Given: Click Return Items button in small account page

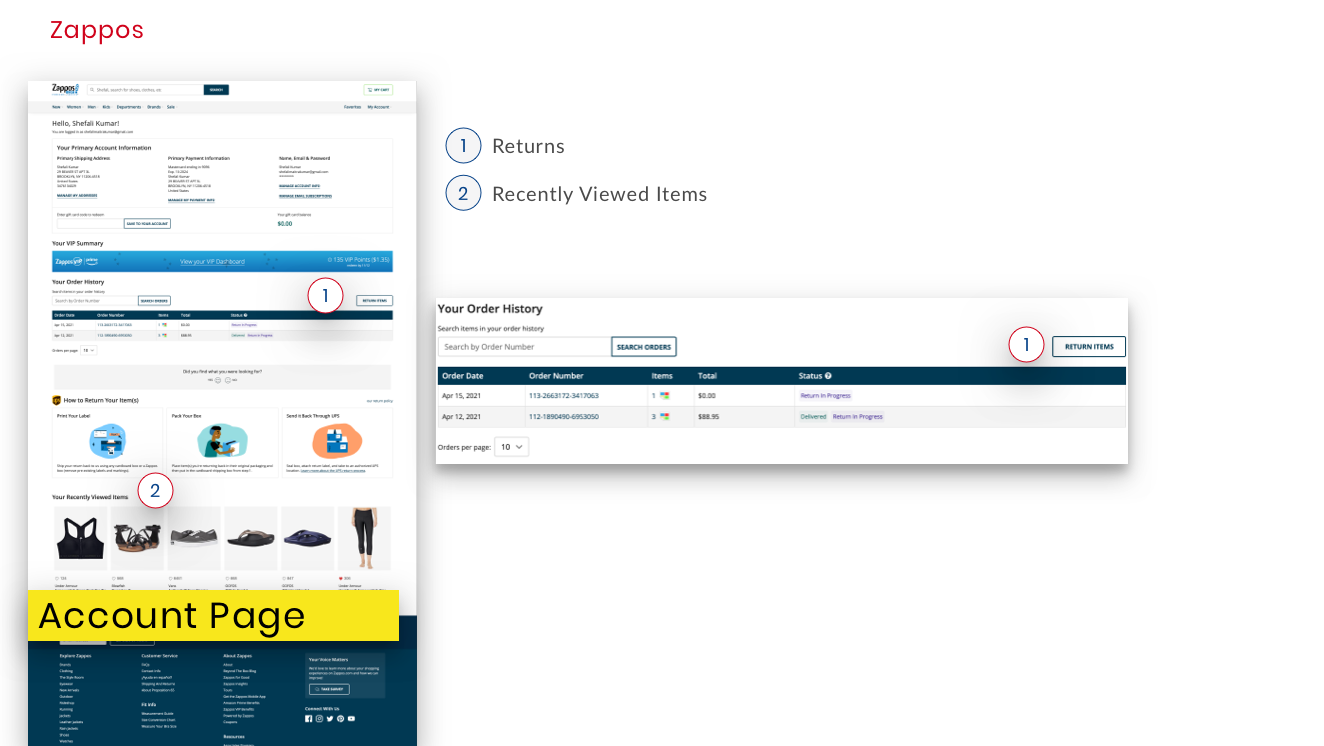Looking at the screenshot, I should (x=375, y=301).
